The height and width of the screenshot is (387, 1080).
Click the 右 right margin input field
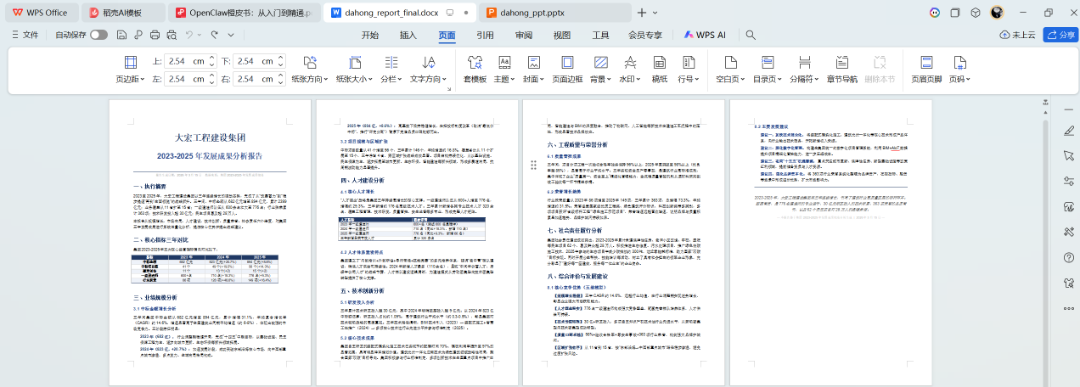pos(258,79)
